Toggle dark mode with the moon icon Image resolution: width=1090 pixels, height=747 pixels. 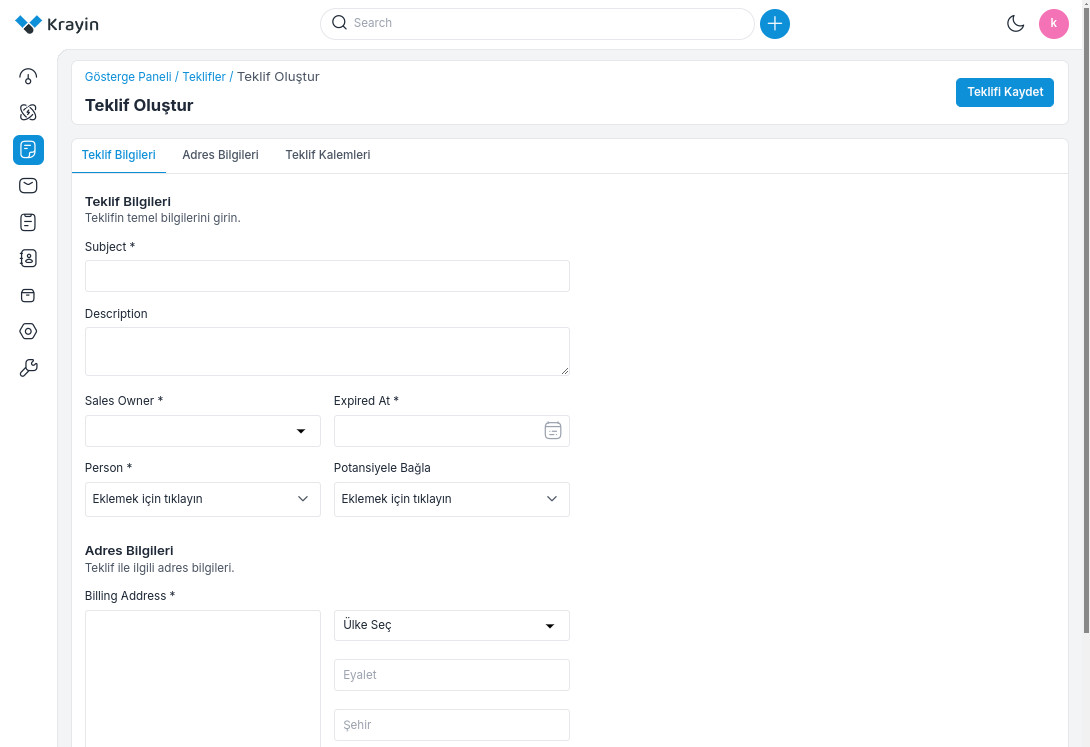(x=1015, y=23)
